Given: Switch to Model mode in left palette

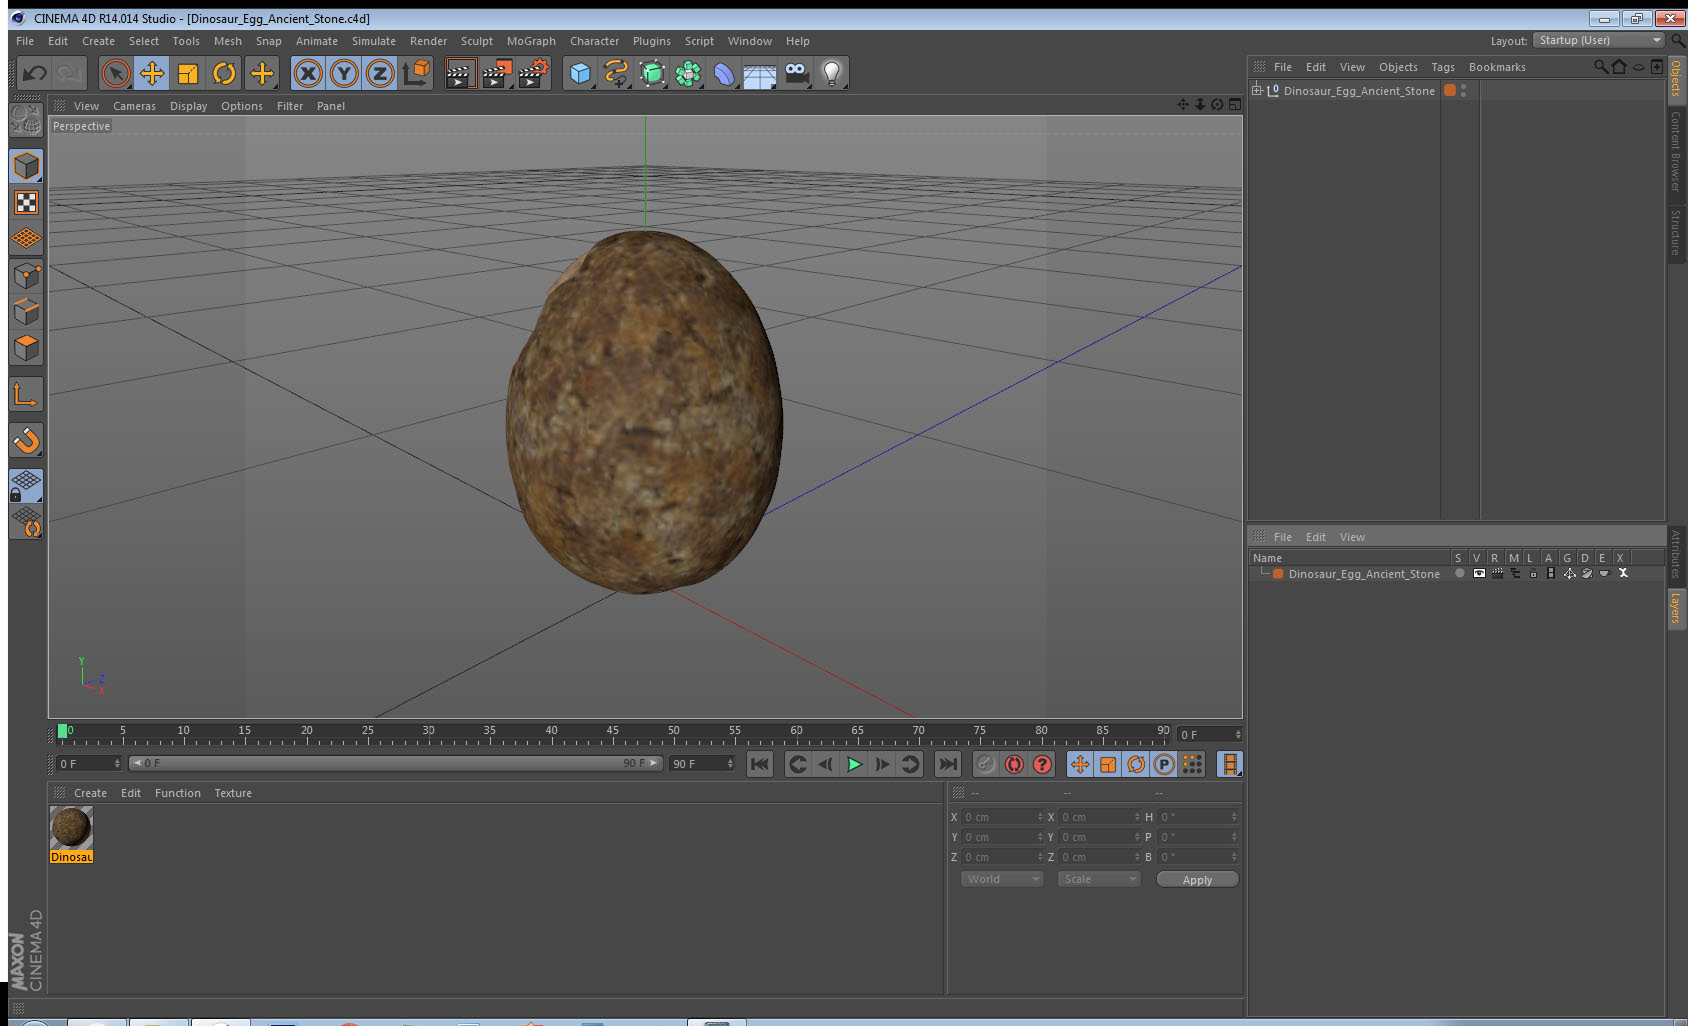Looking at the screenshot, I should (x=26, y=166).
